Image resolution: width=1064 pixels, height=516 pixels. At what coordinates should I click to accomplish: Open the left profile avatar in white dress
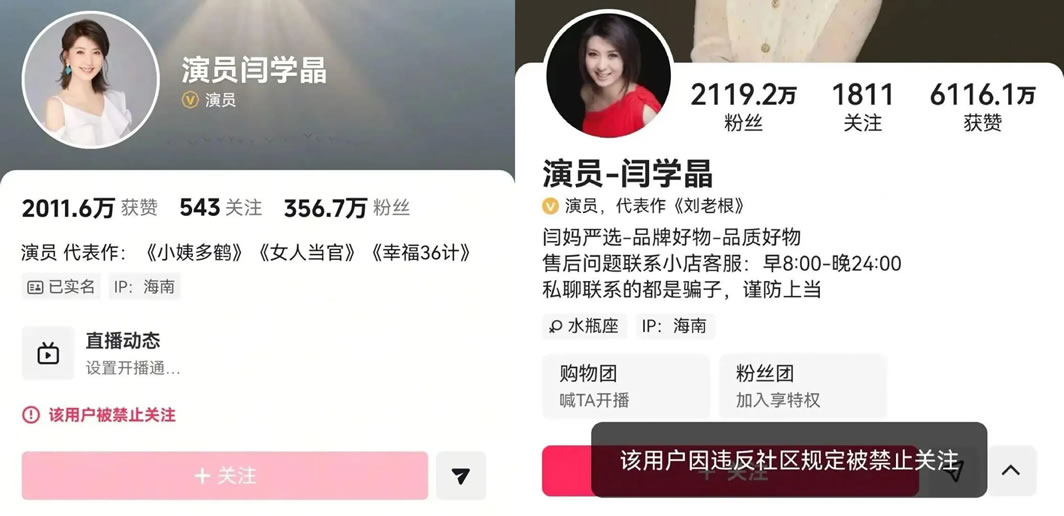(x=91, y=80)
